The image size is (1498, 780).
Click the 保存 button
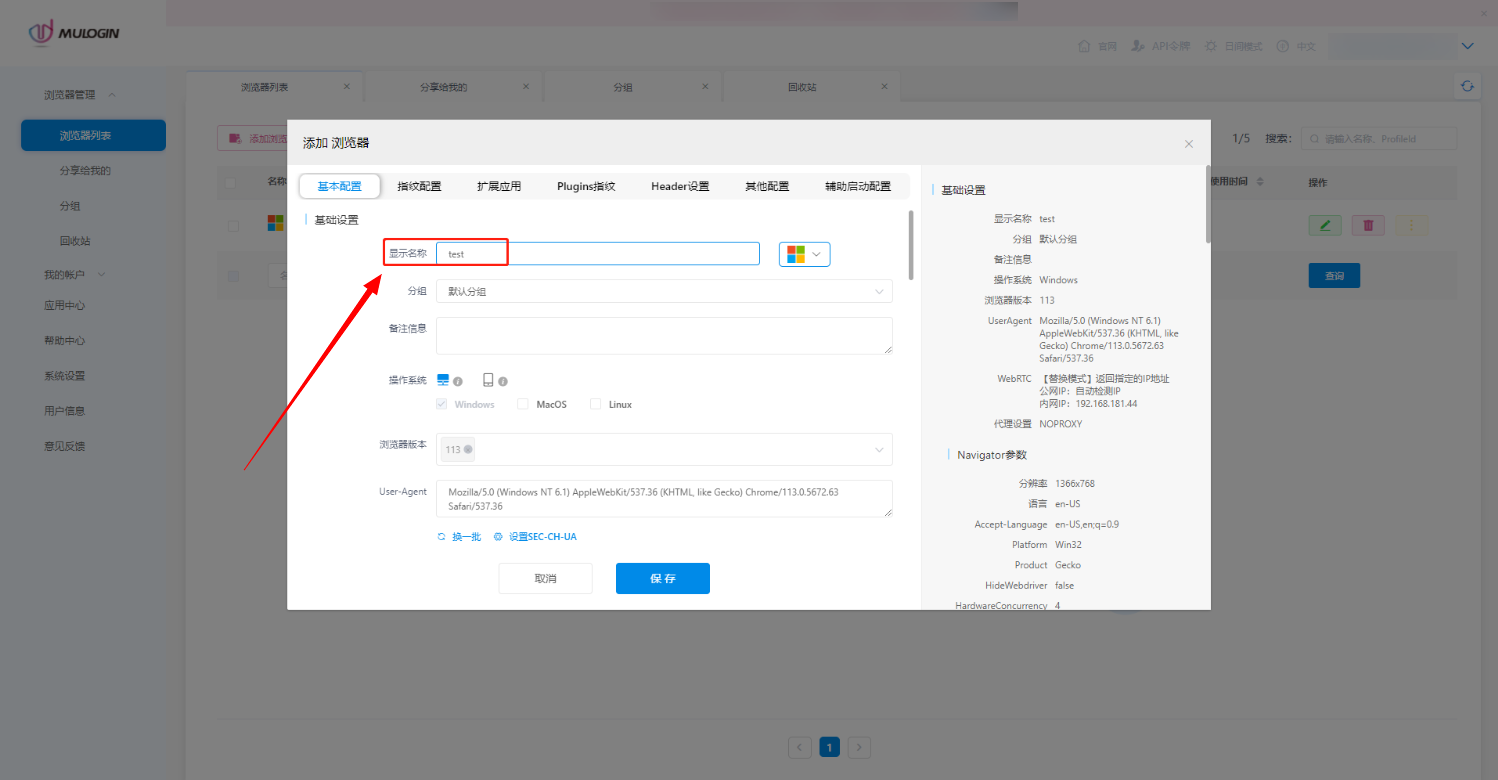[x=662, y=578]
